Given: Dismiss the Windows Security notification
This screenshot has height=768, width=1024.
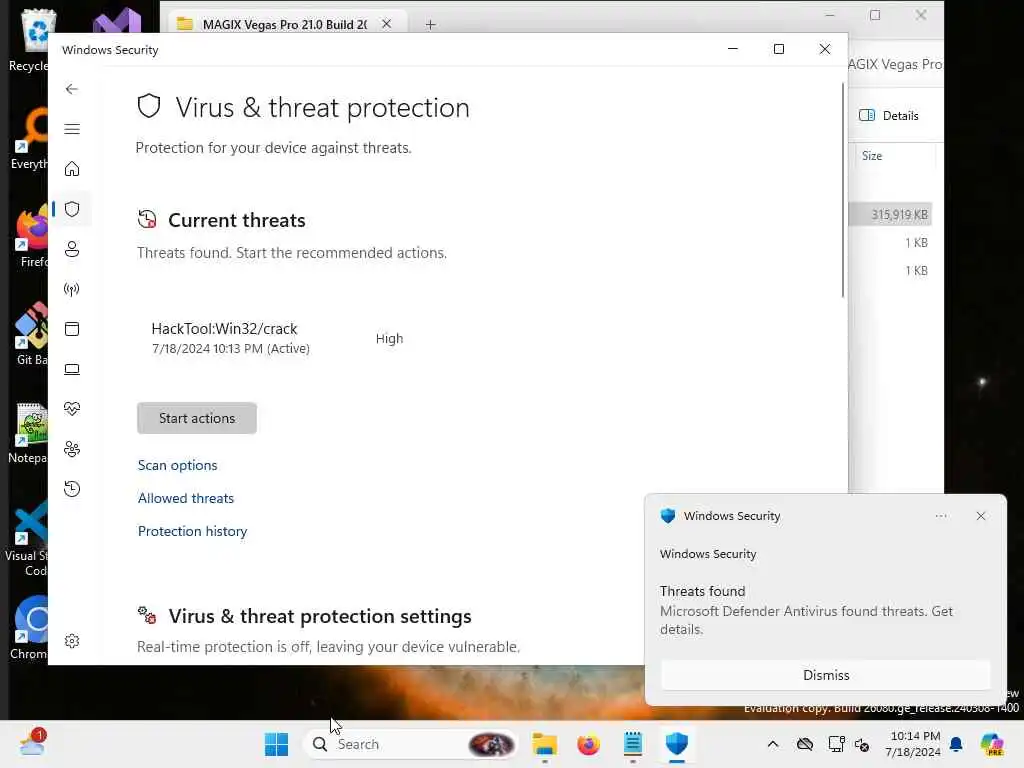Looking at the screenshot, I should coord(825,675).
